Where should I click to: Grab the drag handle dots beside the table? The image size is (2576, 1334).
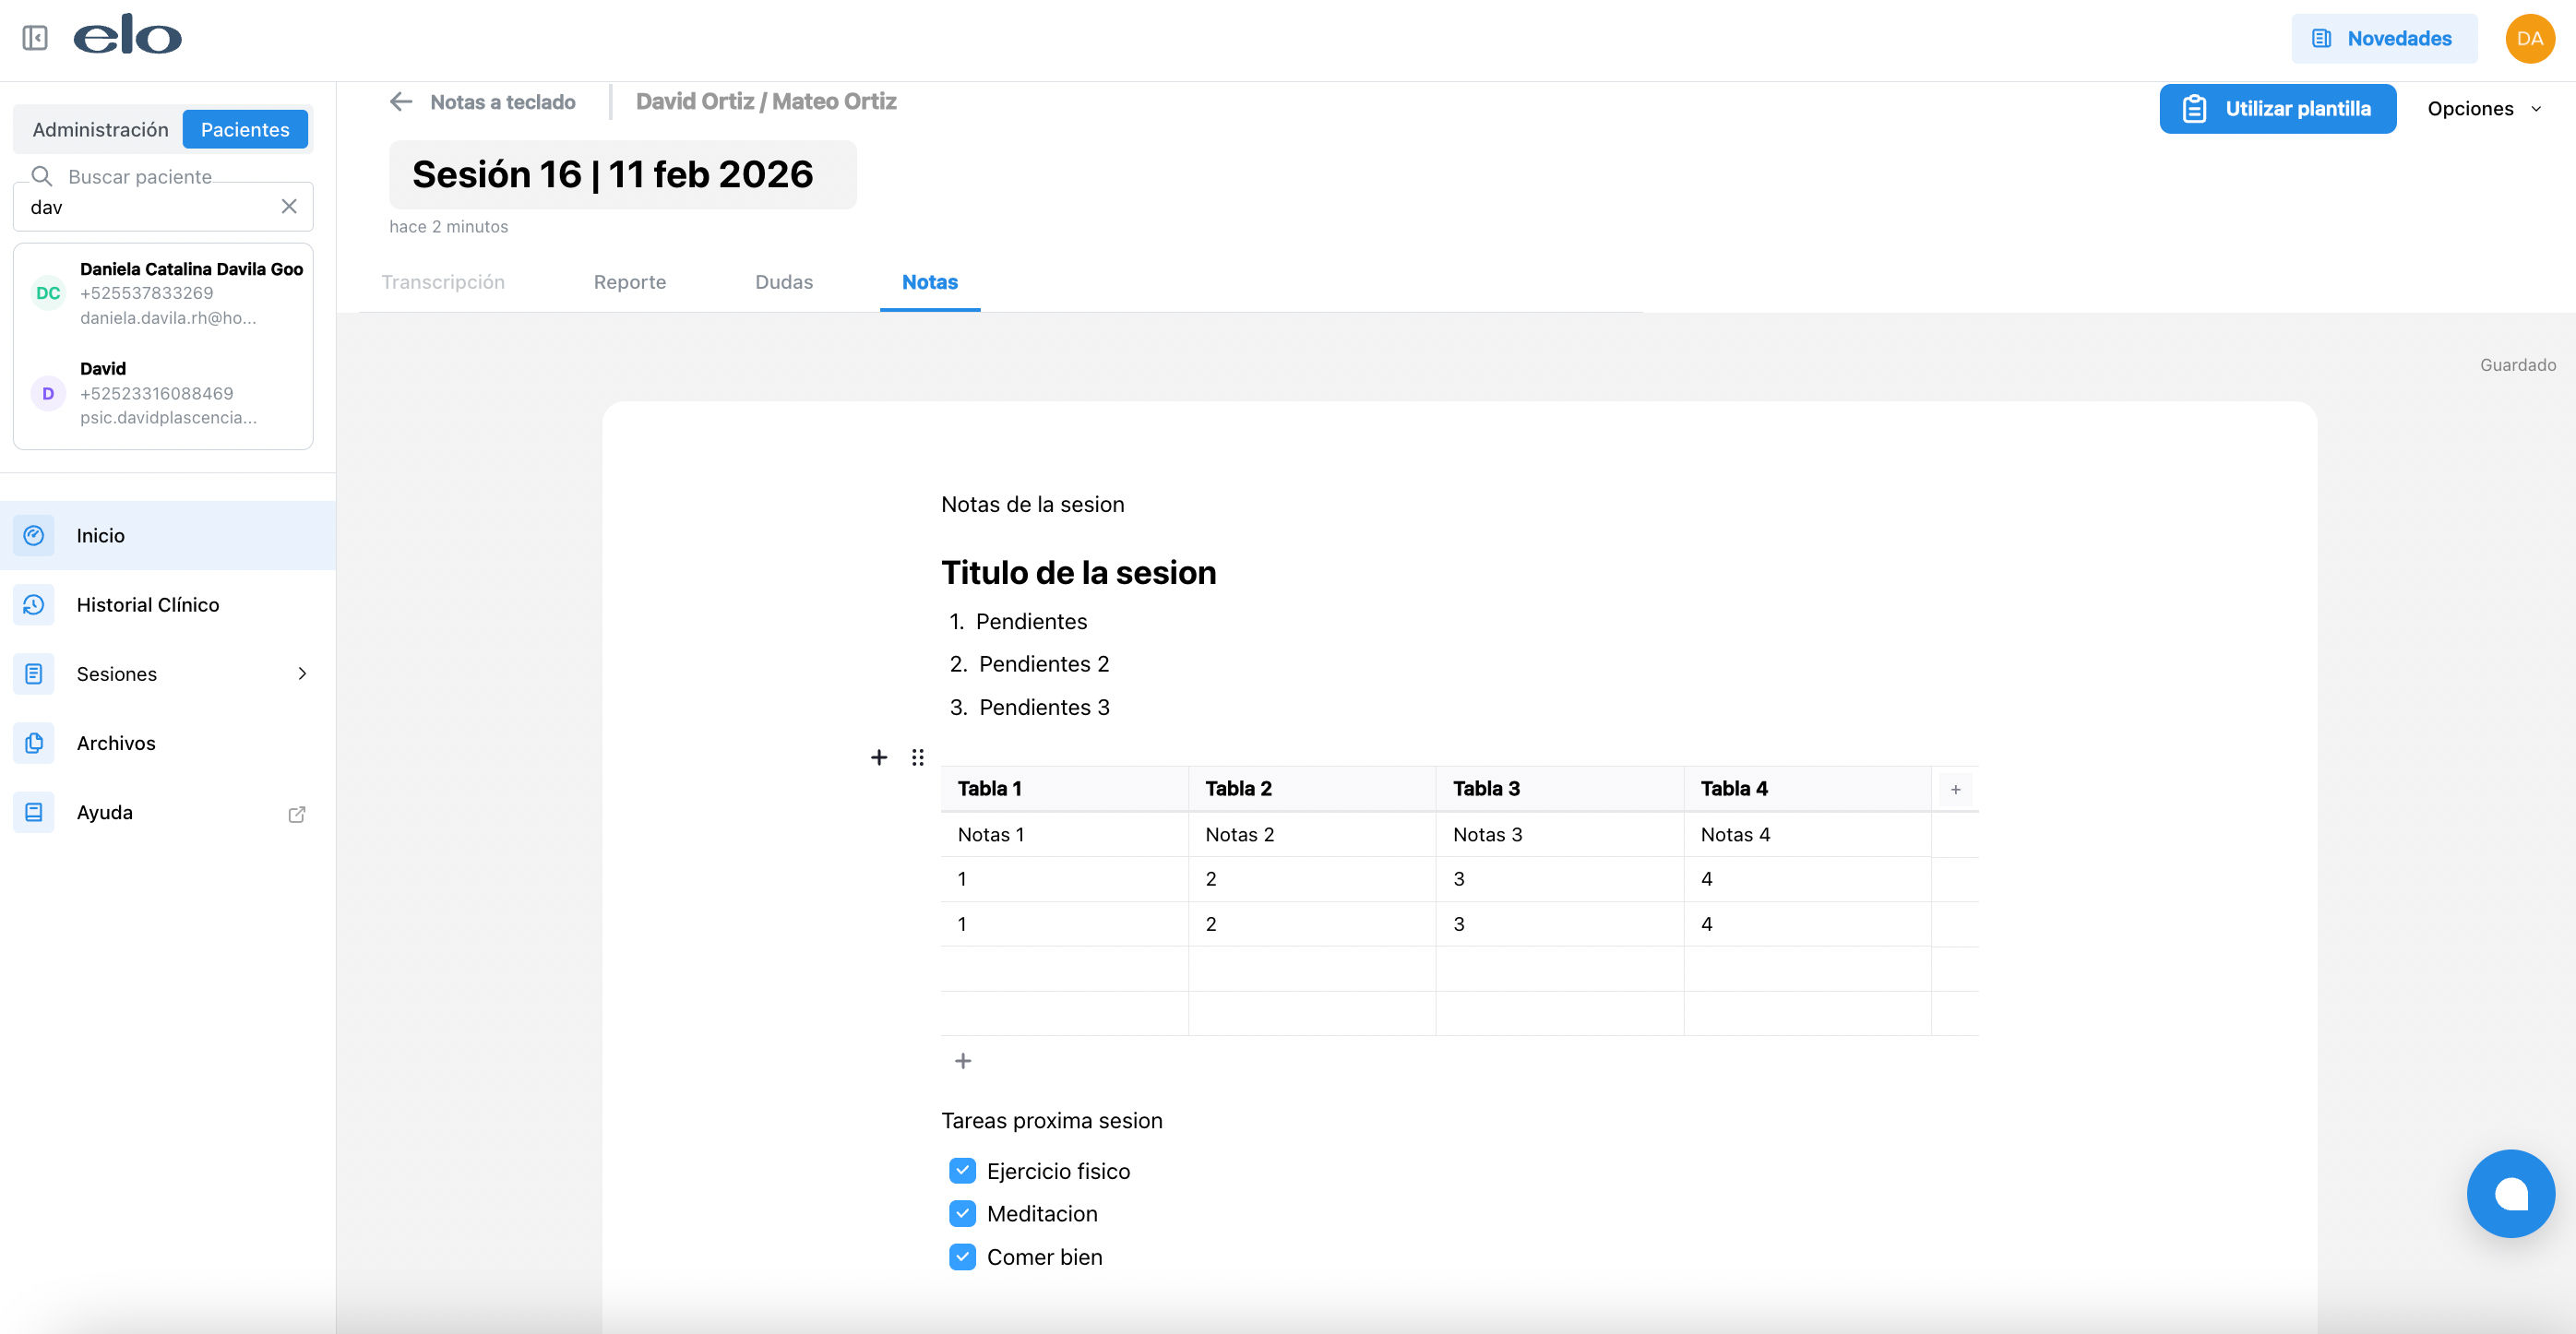tap(917, 757)
